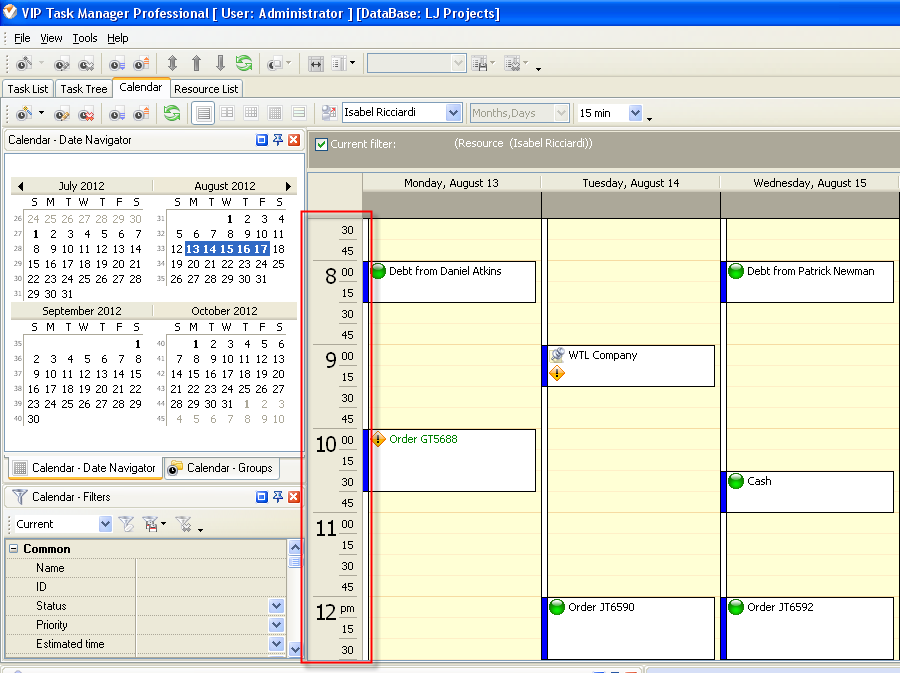Click the delete task icon in calendar toolbar
Viewport: 900px width, 673px height.
point(88,113)
